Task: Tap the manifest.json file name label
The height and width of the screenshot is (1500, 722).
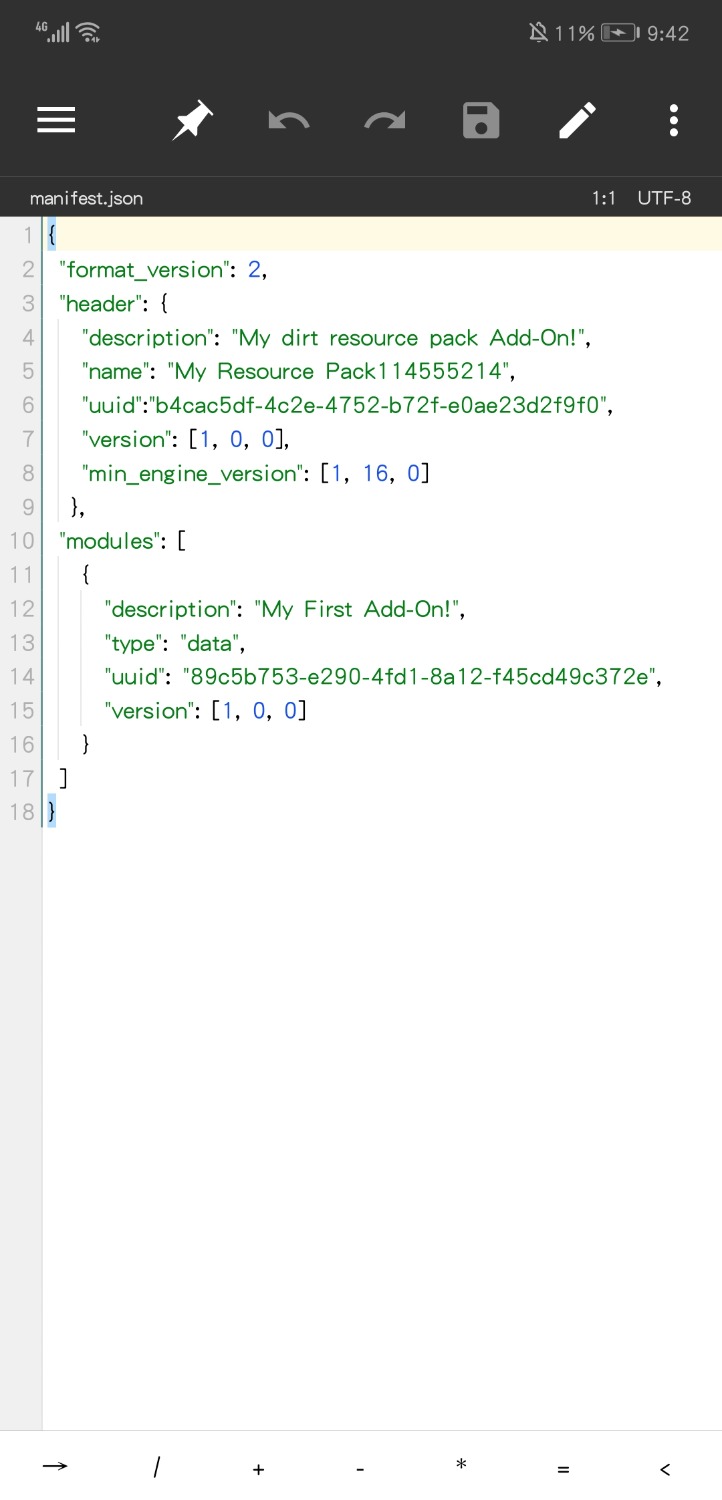Action: tap(86, 198)
